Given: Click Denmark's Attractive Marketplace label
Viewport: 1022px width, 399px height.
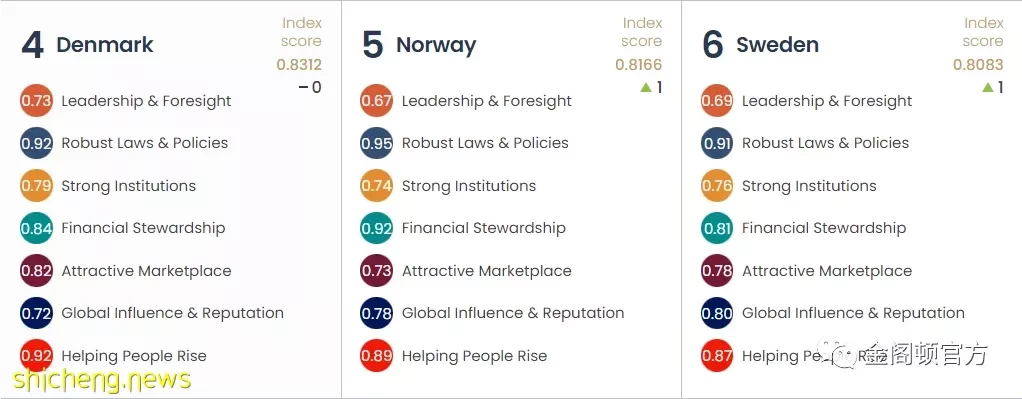Looking at the screenshot, I should [x=146, y=271].
